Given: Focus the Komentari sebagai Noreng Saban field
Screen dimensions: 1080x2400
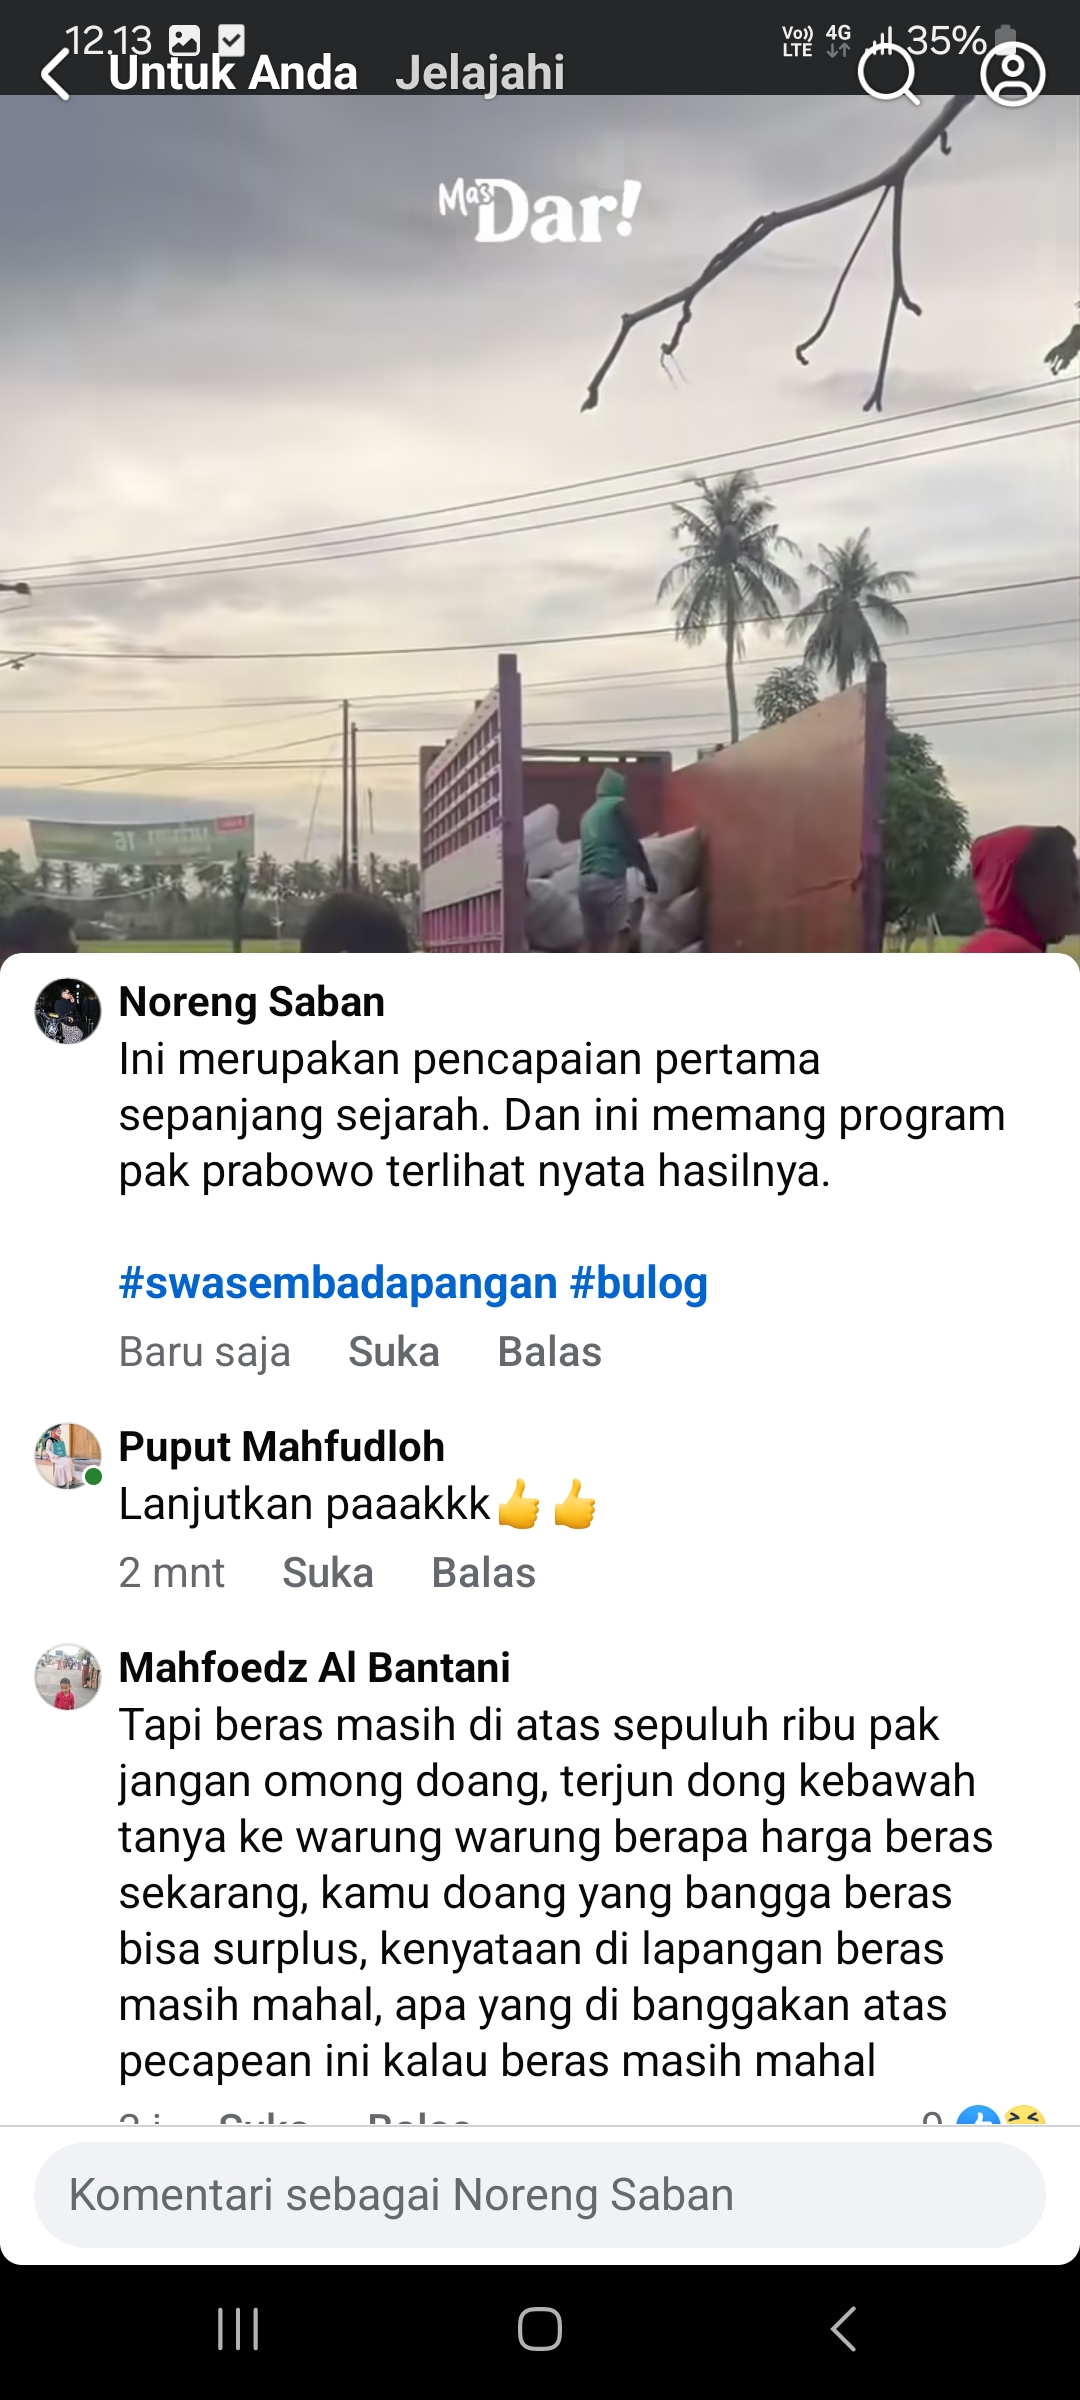Looking at the screenshot, I should point(540,2195).
